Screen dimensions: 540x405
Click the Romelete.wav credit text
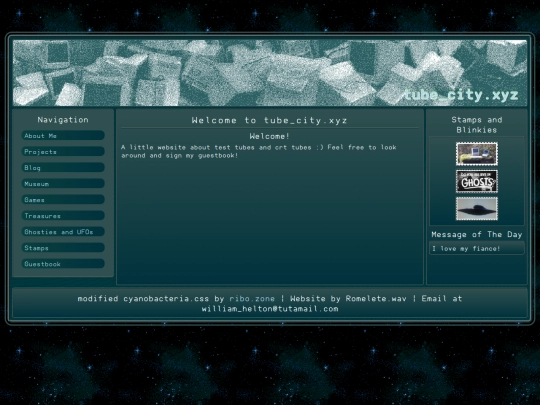pos(376,299)
